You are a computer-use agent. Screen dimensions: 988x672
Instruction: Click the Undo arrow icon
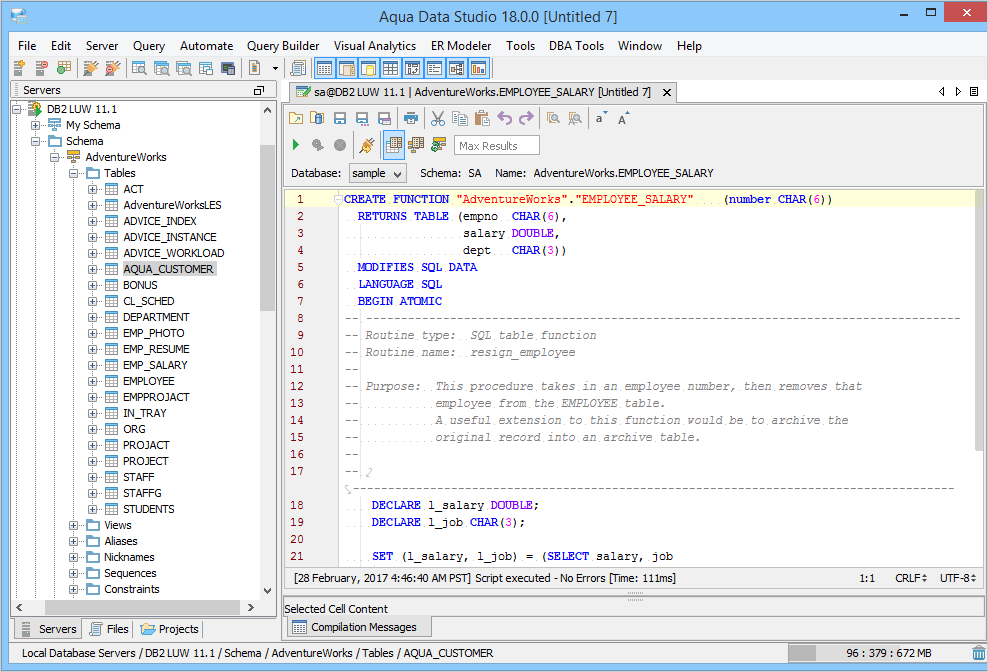pos(504,118)
